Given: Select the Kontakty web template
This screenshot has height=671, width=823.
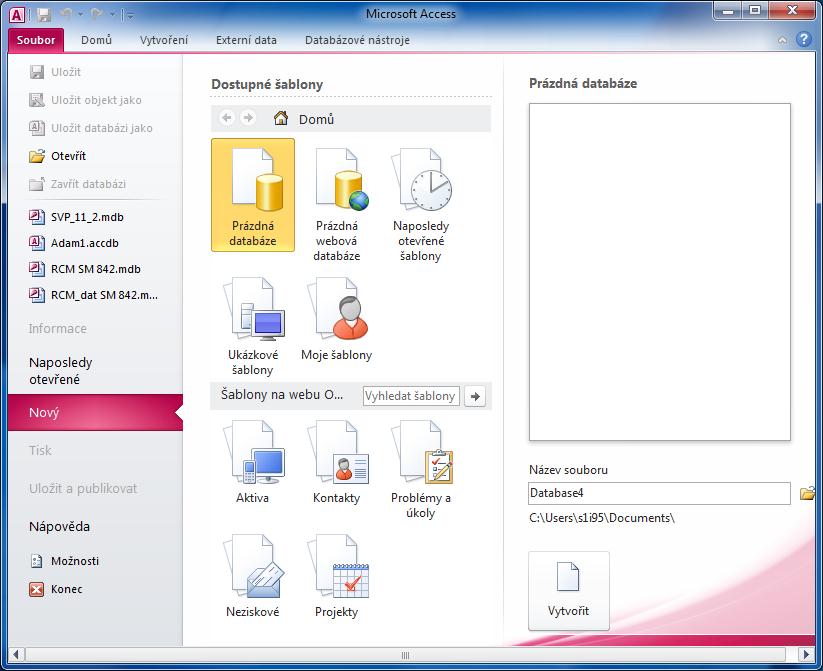Looking at the screenshot, I should click(x=336, y=462).
